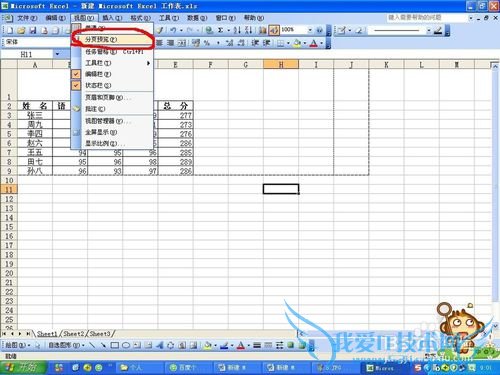Switch to the Sheet3 tab
This screenshot has height=375, width=500.
pos(100,333)
